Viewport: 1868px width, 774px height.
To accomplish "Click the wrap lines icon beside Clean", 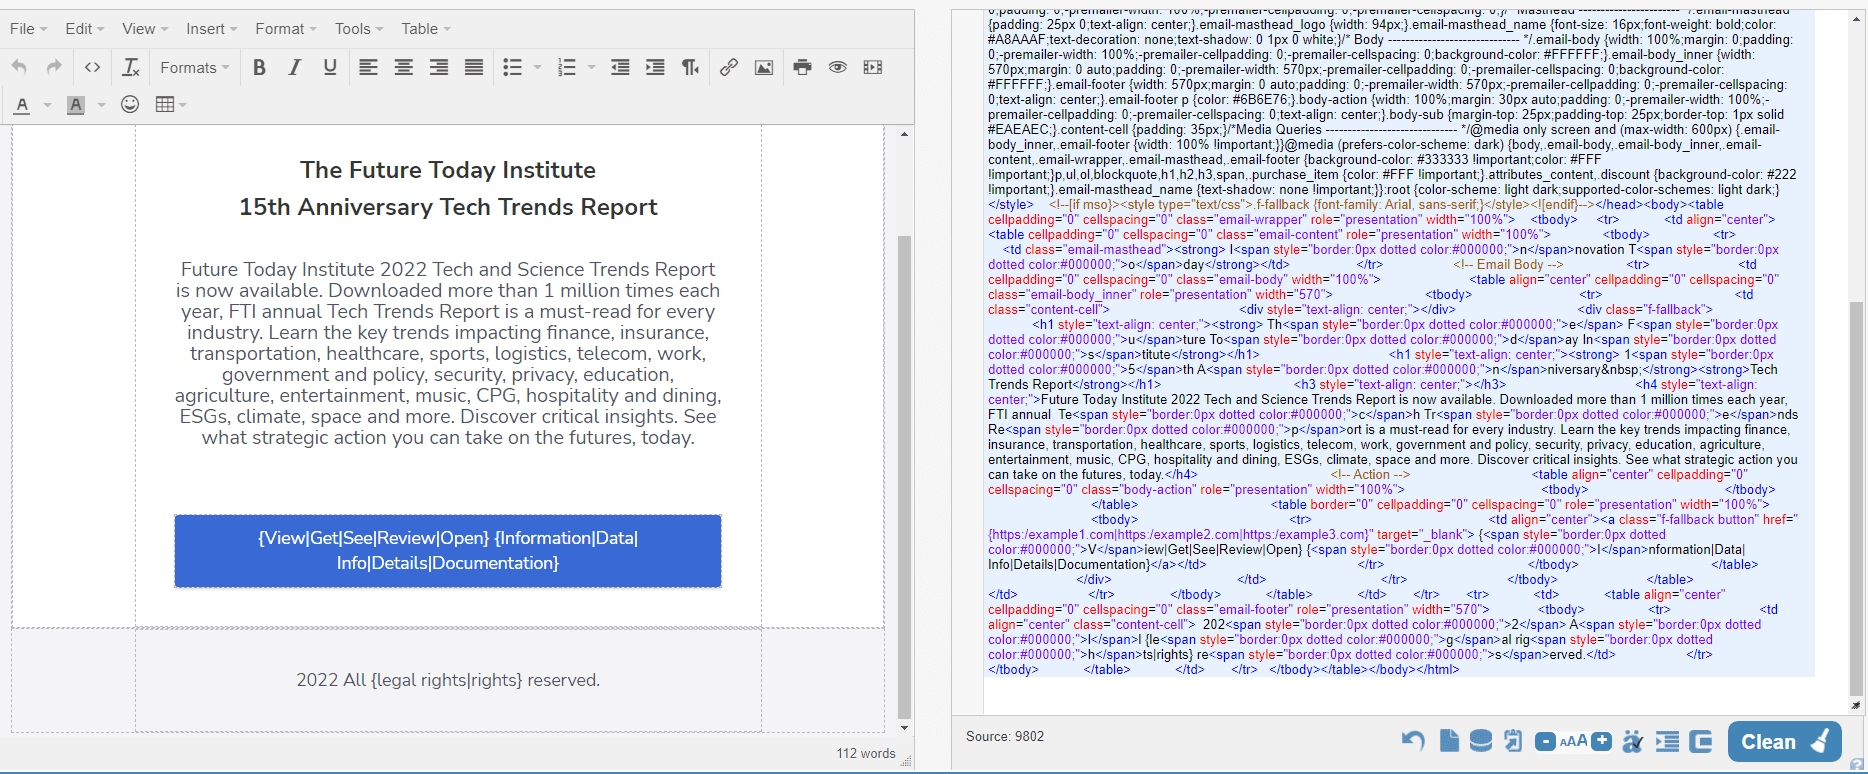I will (1700, 741).
